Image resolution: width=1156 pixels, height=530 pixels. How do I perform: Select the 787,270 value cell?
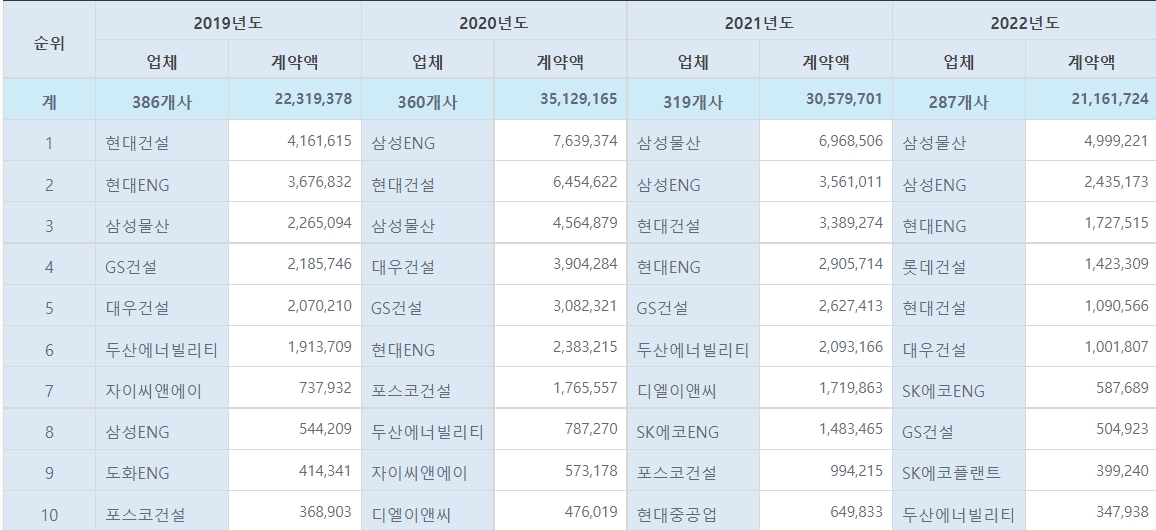click(x=560, y=428)
